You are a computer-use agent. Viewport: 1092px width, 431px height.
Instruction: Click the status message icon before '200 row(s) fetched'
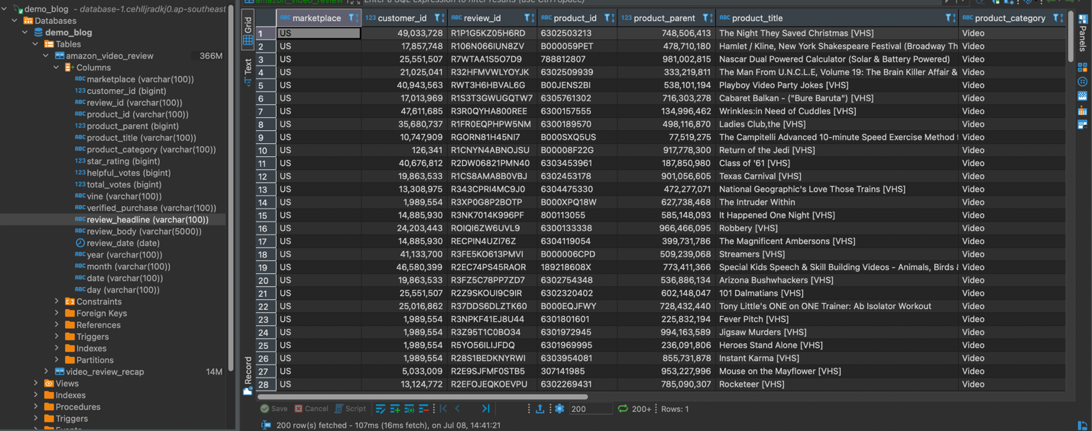266,425
